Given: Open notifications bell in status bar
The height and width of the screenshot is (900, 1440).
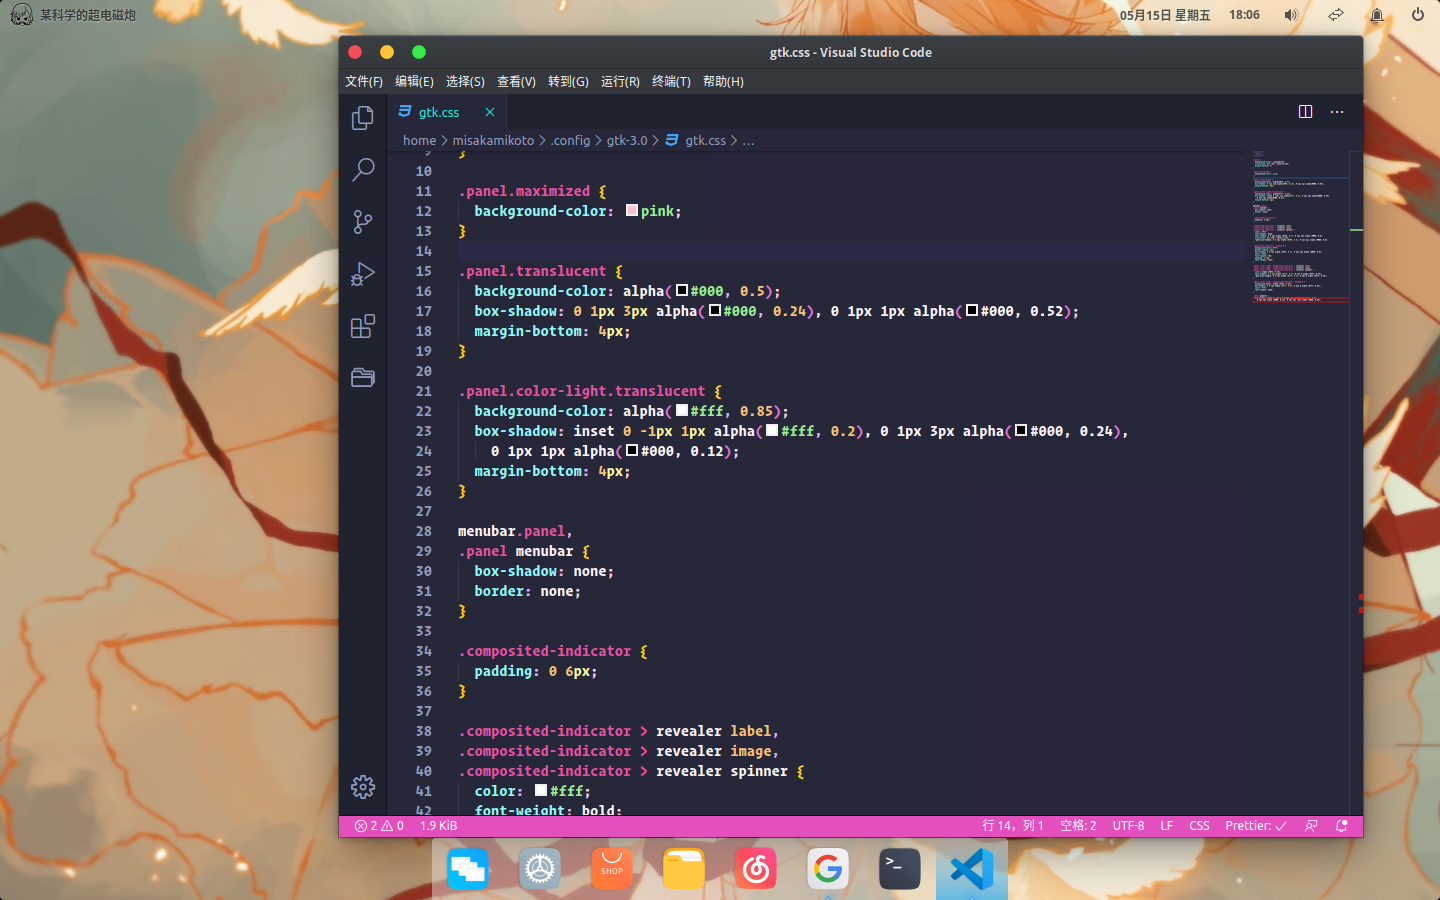Looking at the screenshot, I should click(1342, 826).
